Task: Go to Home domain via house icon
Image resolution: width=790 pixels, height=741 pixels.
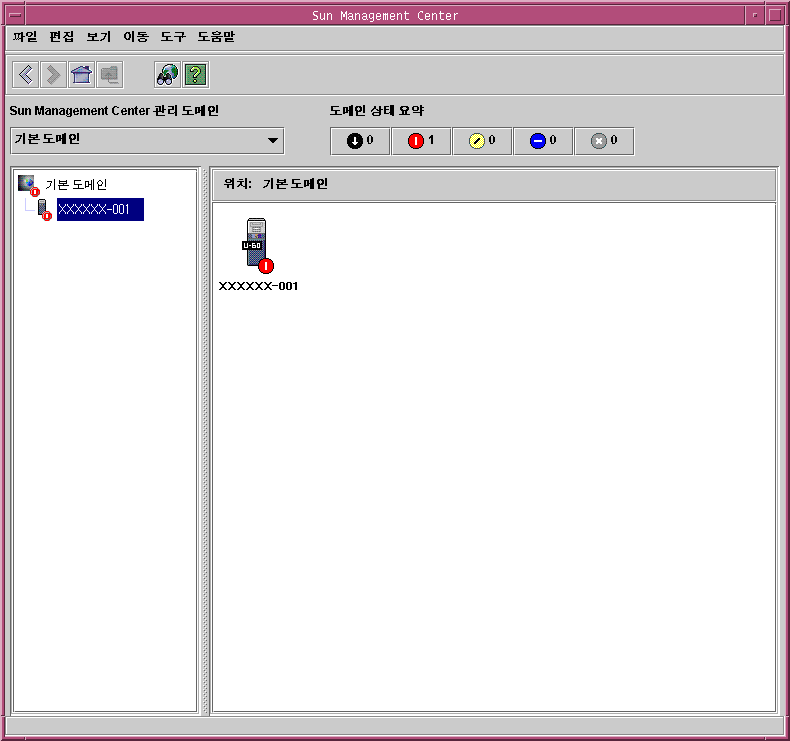Action: point(82,75)
